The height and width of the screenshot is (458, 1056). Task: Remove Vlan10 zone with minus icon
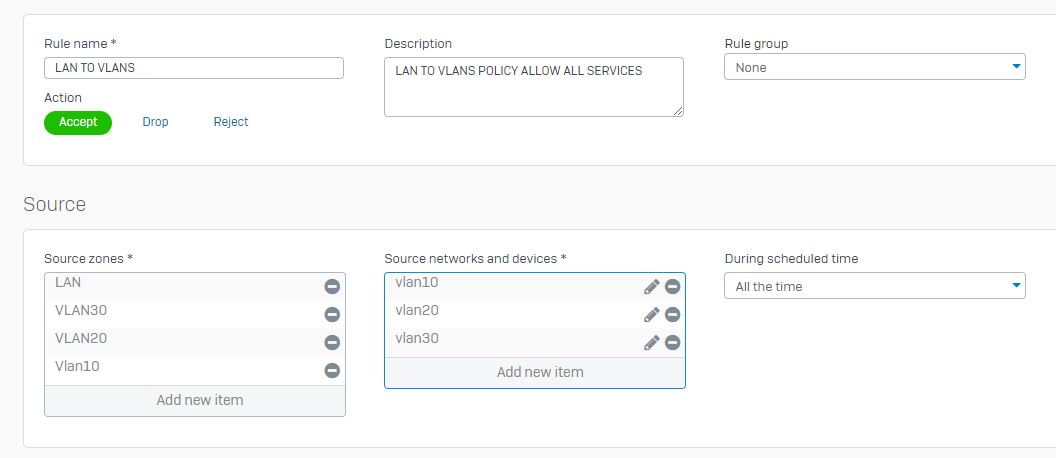332,370
